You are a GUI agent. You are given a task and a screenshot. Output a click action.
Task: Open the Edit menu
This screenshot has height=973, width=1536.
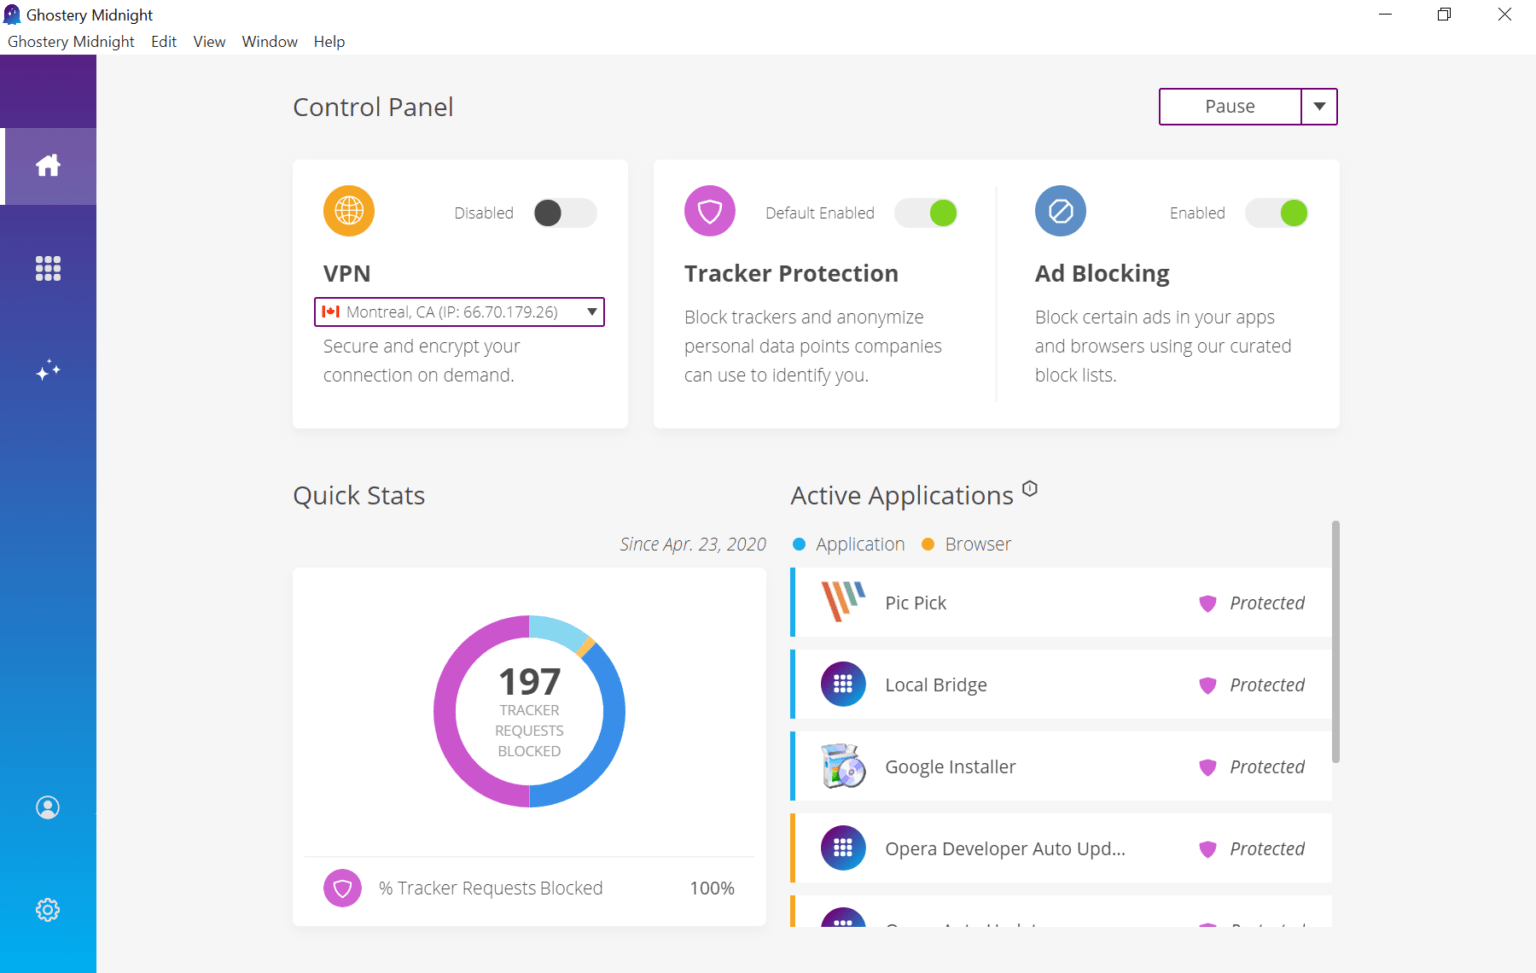(x=164, y=41)
